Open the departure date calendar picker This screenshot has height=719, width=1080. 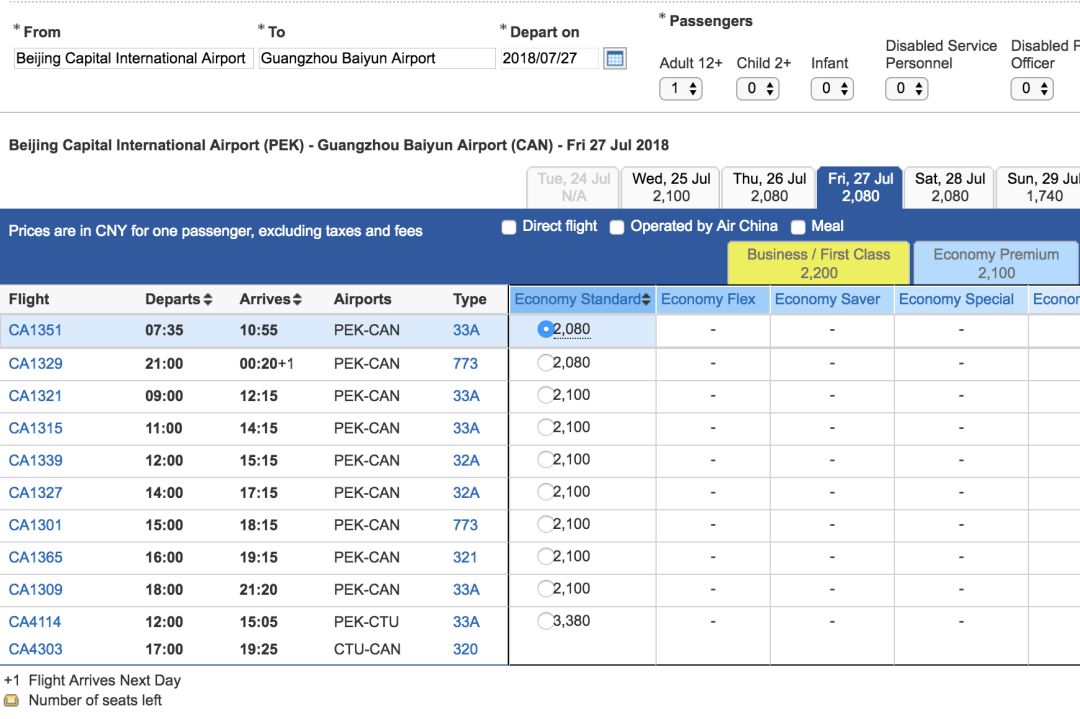(x=614, y=59)
